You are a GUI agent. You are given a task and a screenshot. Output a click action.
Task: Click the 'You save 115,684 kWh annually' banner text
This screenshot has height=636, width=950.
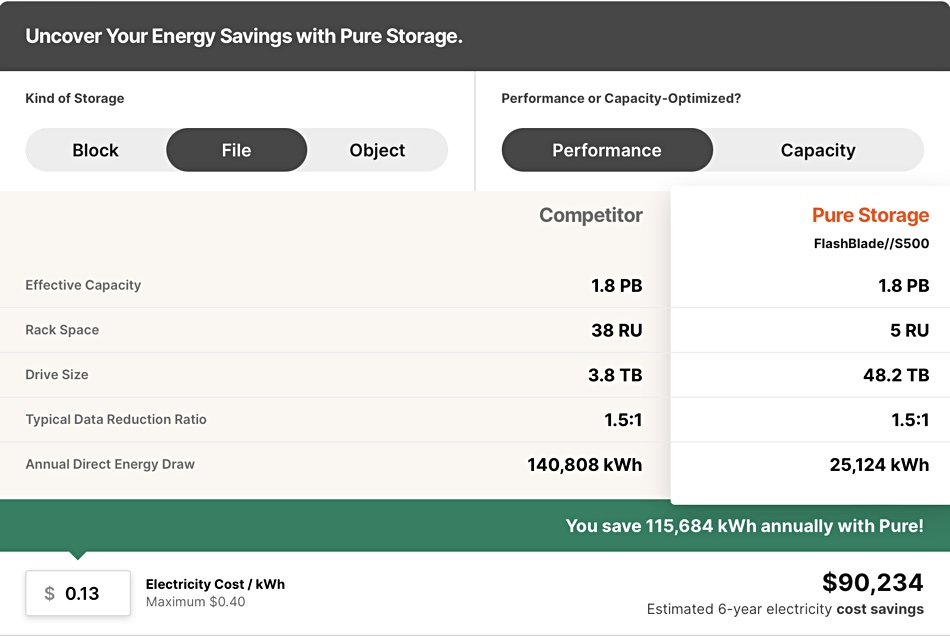[x=745, y=526]
